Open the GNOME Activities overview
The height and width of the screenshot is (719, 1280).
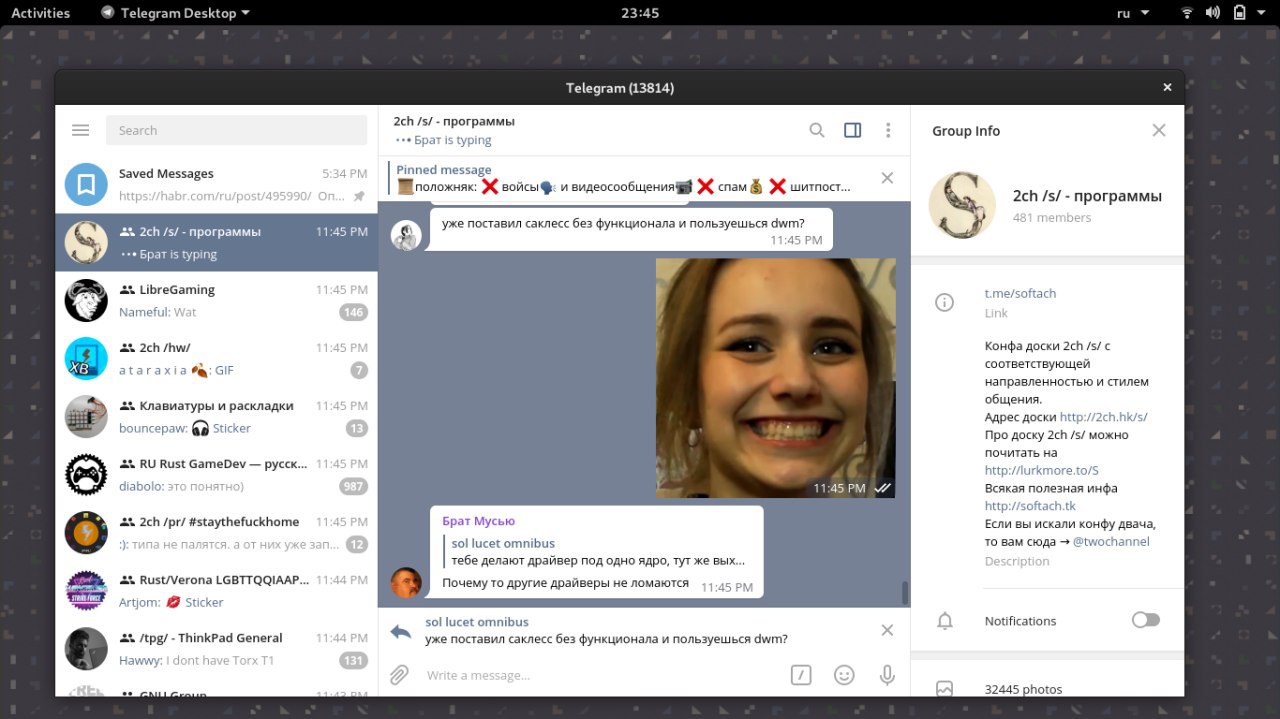pyautogui.click(x=40, y=13)
